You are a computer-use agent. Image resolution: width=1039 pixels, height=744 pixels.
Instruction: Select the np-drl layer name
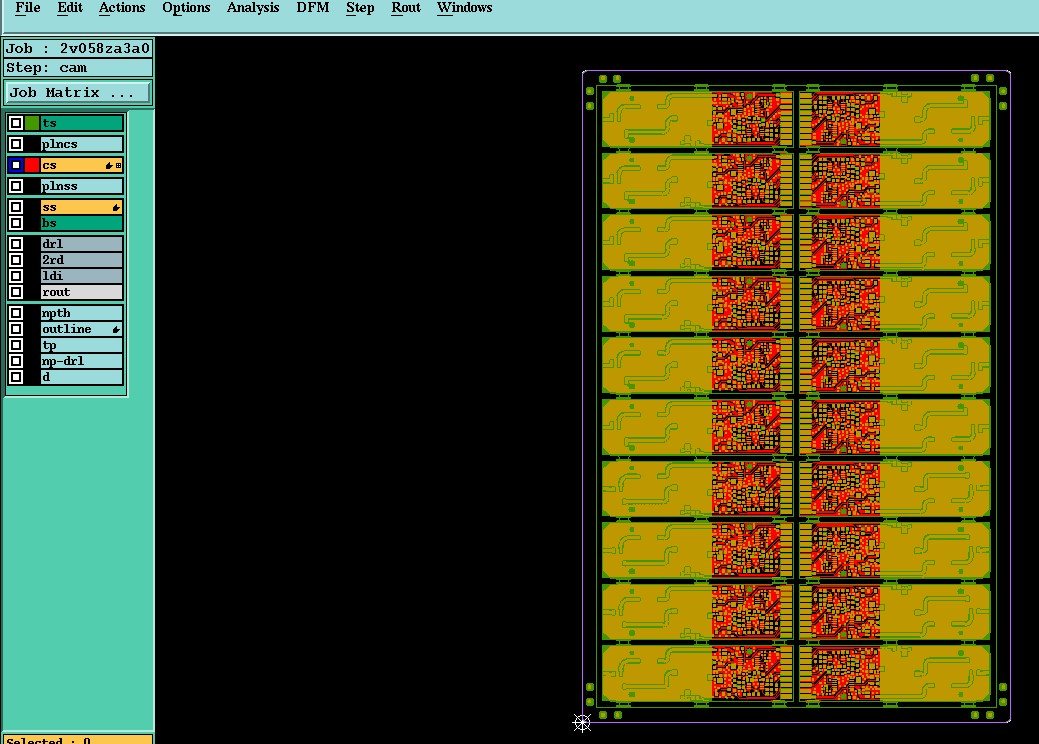point(82,361)
